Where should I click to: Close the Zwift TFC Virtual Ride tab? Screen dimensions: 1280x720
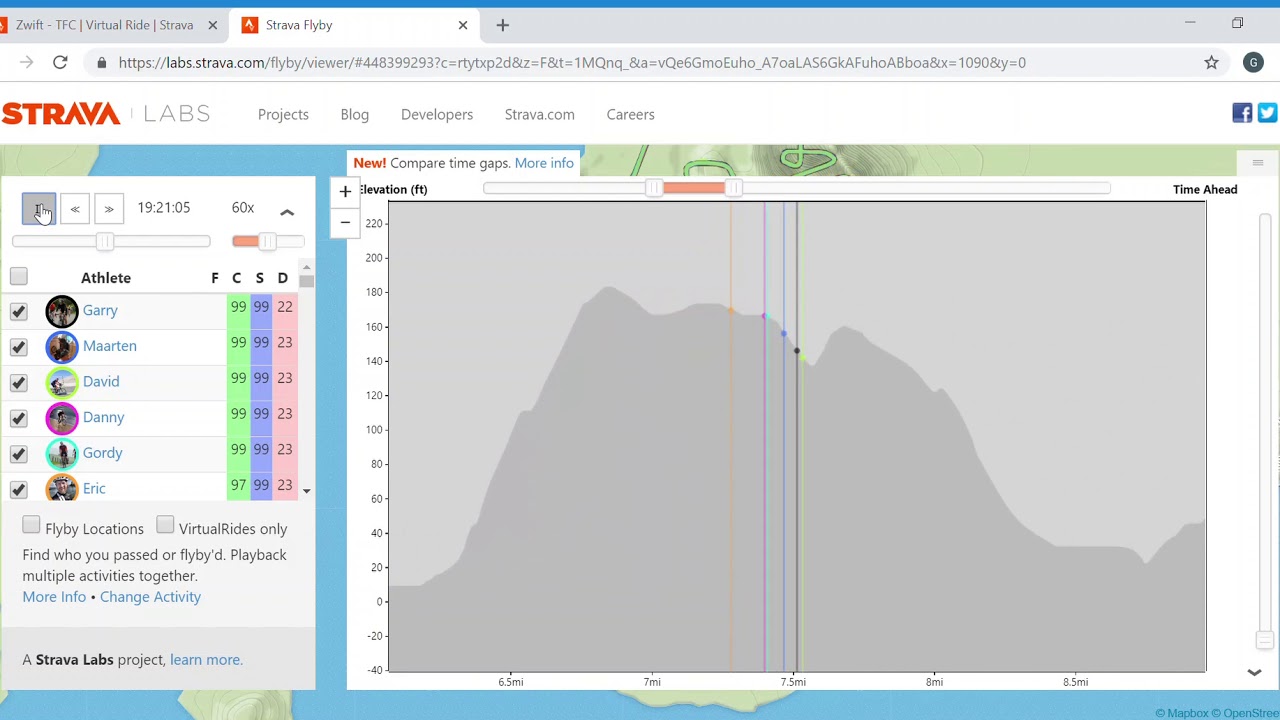point(212,25)
